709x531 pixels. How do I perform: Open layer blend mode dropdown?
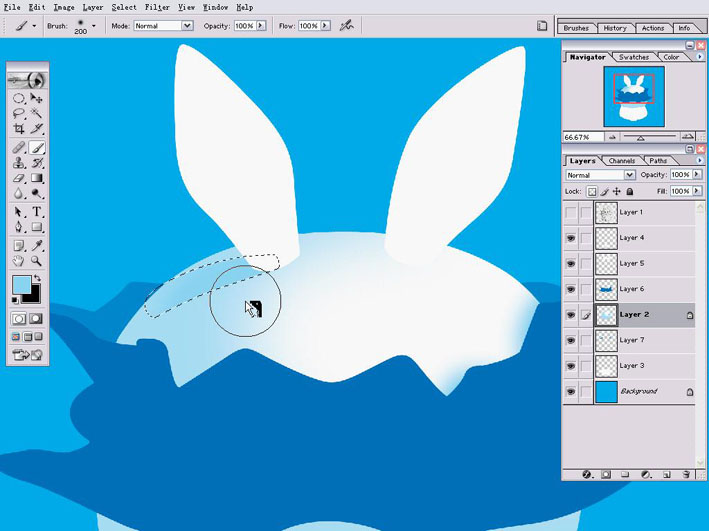coord(629,175)
